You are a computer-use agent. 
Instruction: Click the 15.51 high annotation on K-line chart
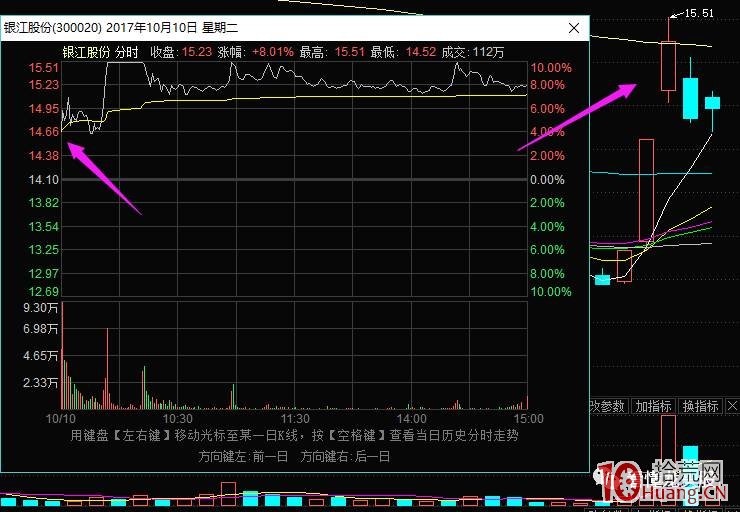click(x=698, y=13)
